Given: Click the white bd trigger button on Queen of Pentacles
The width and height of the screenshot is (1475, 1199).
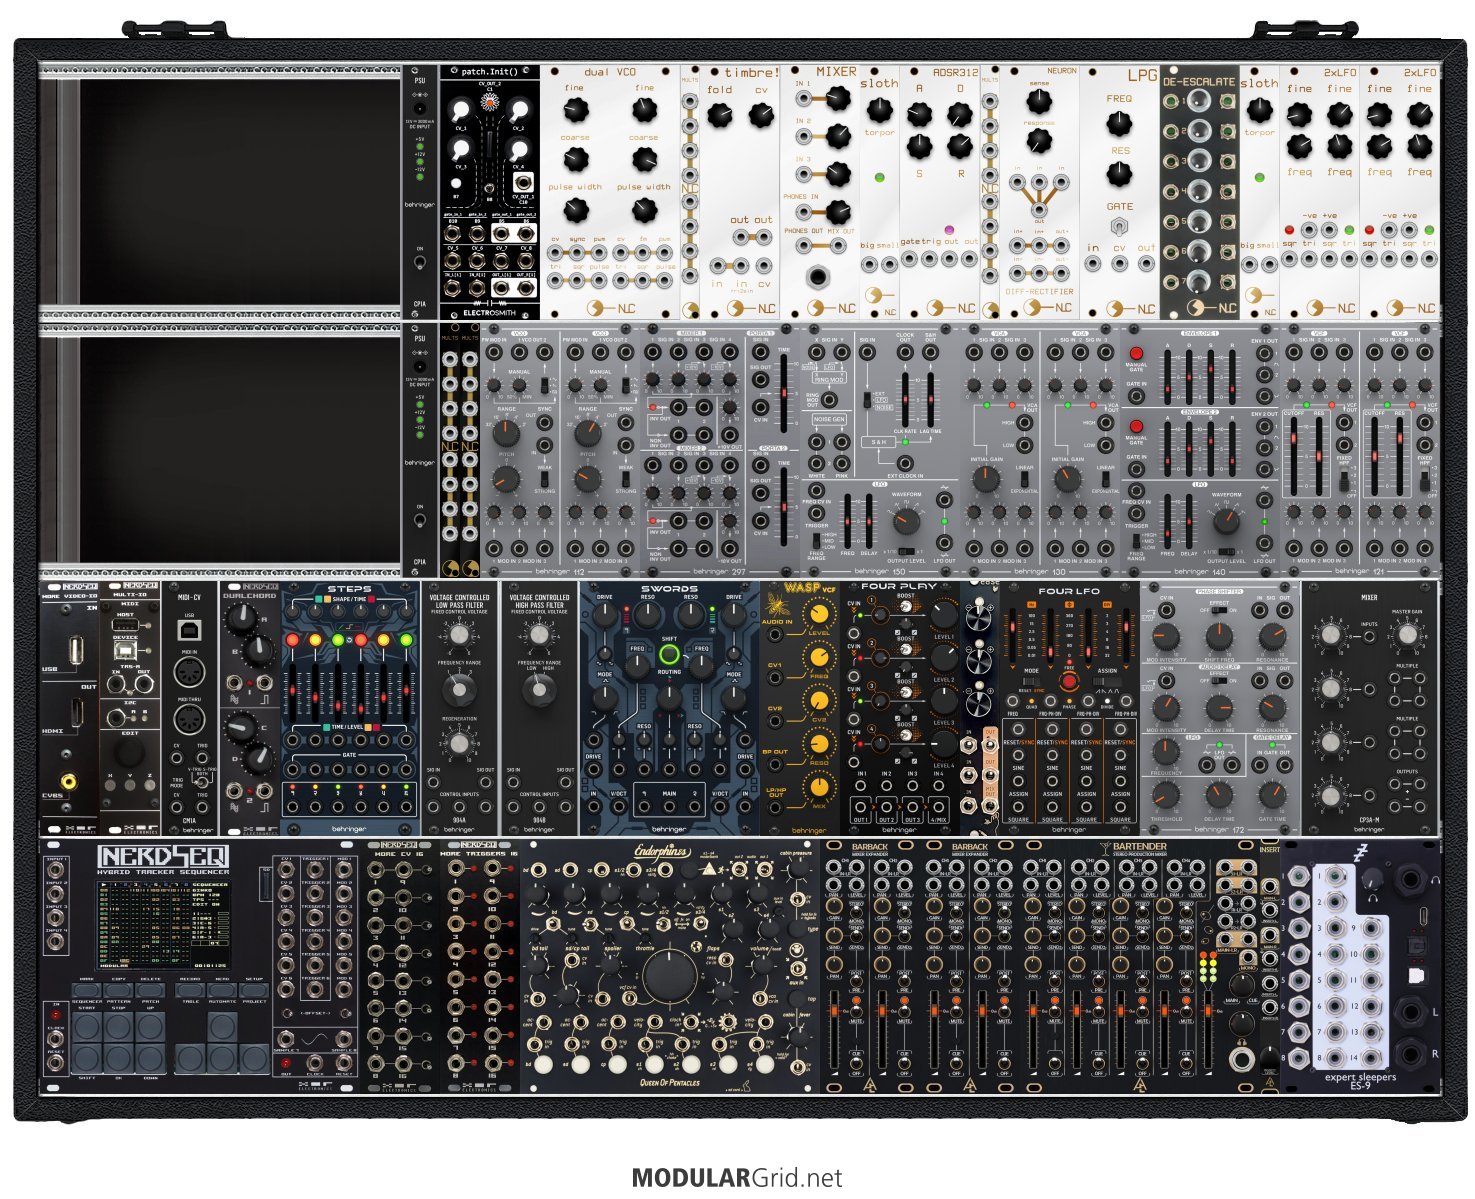Looking at the screenshot, I should [x=543, y=1064].
